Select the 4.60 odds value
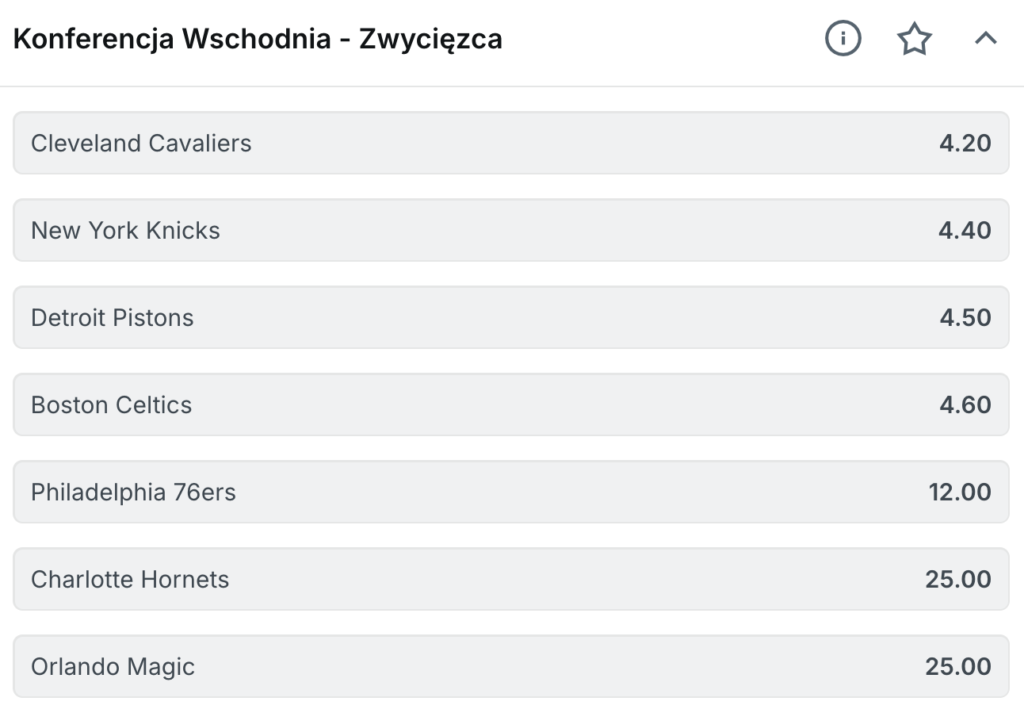Viewport: 1024px width, 709px height. click(x=965, y=405)
